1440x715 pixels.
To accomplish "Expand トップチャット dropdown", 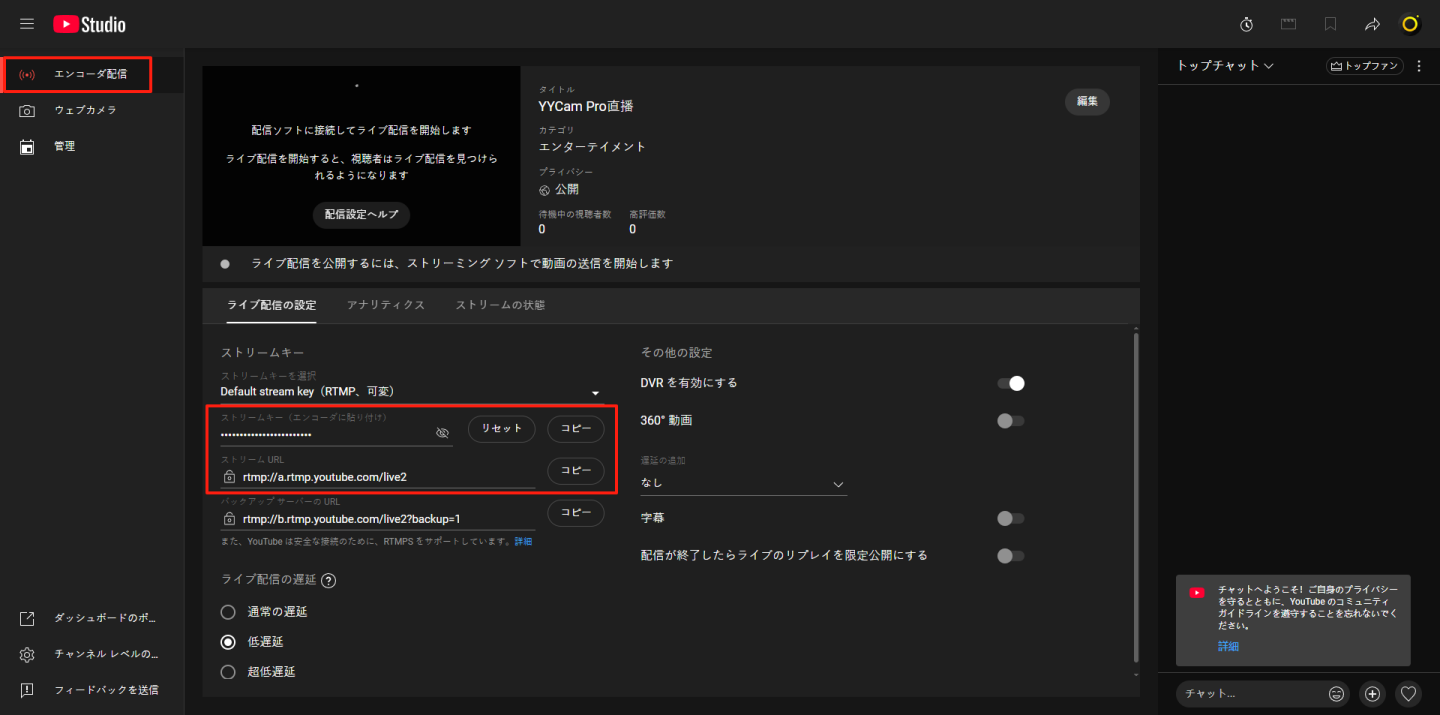I will 1225,66.
